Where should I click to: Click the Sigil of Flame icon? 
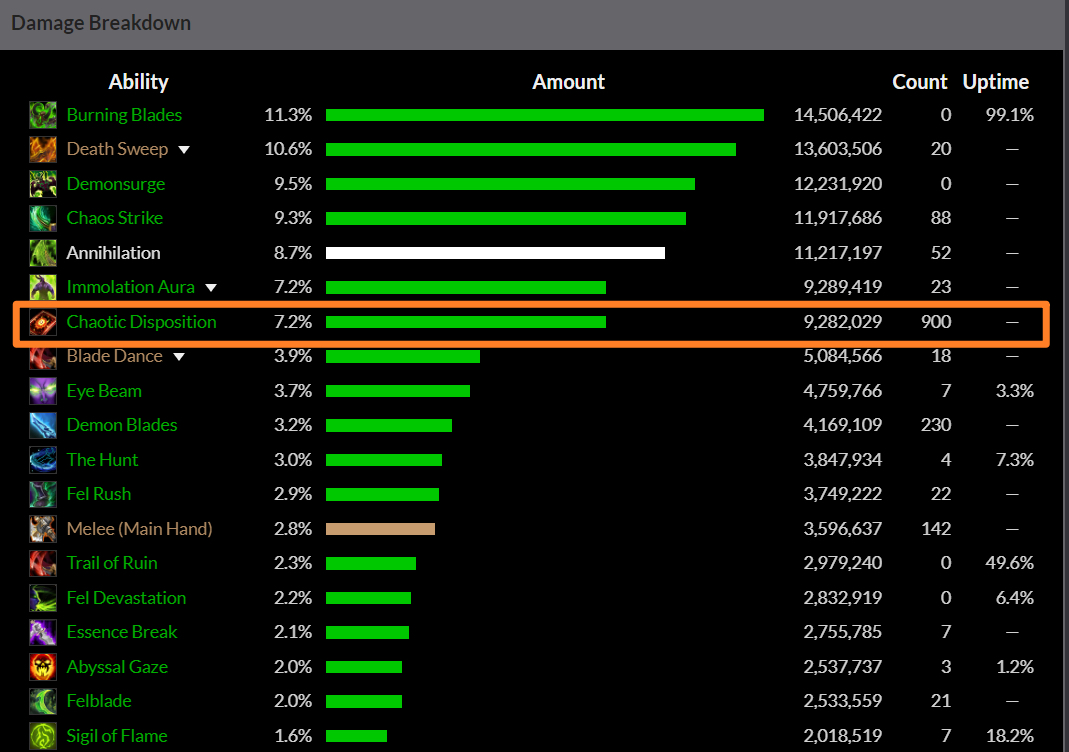tap(42, 736)
